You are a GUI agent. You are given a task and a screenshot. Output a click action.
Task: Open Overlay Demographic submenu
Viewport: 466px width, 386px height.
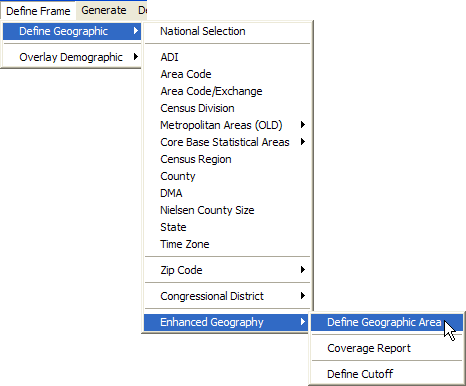point(72,57)
